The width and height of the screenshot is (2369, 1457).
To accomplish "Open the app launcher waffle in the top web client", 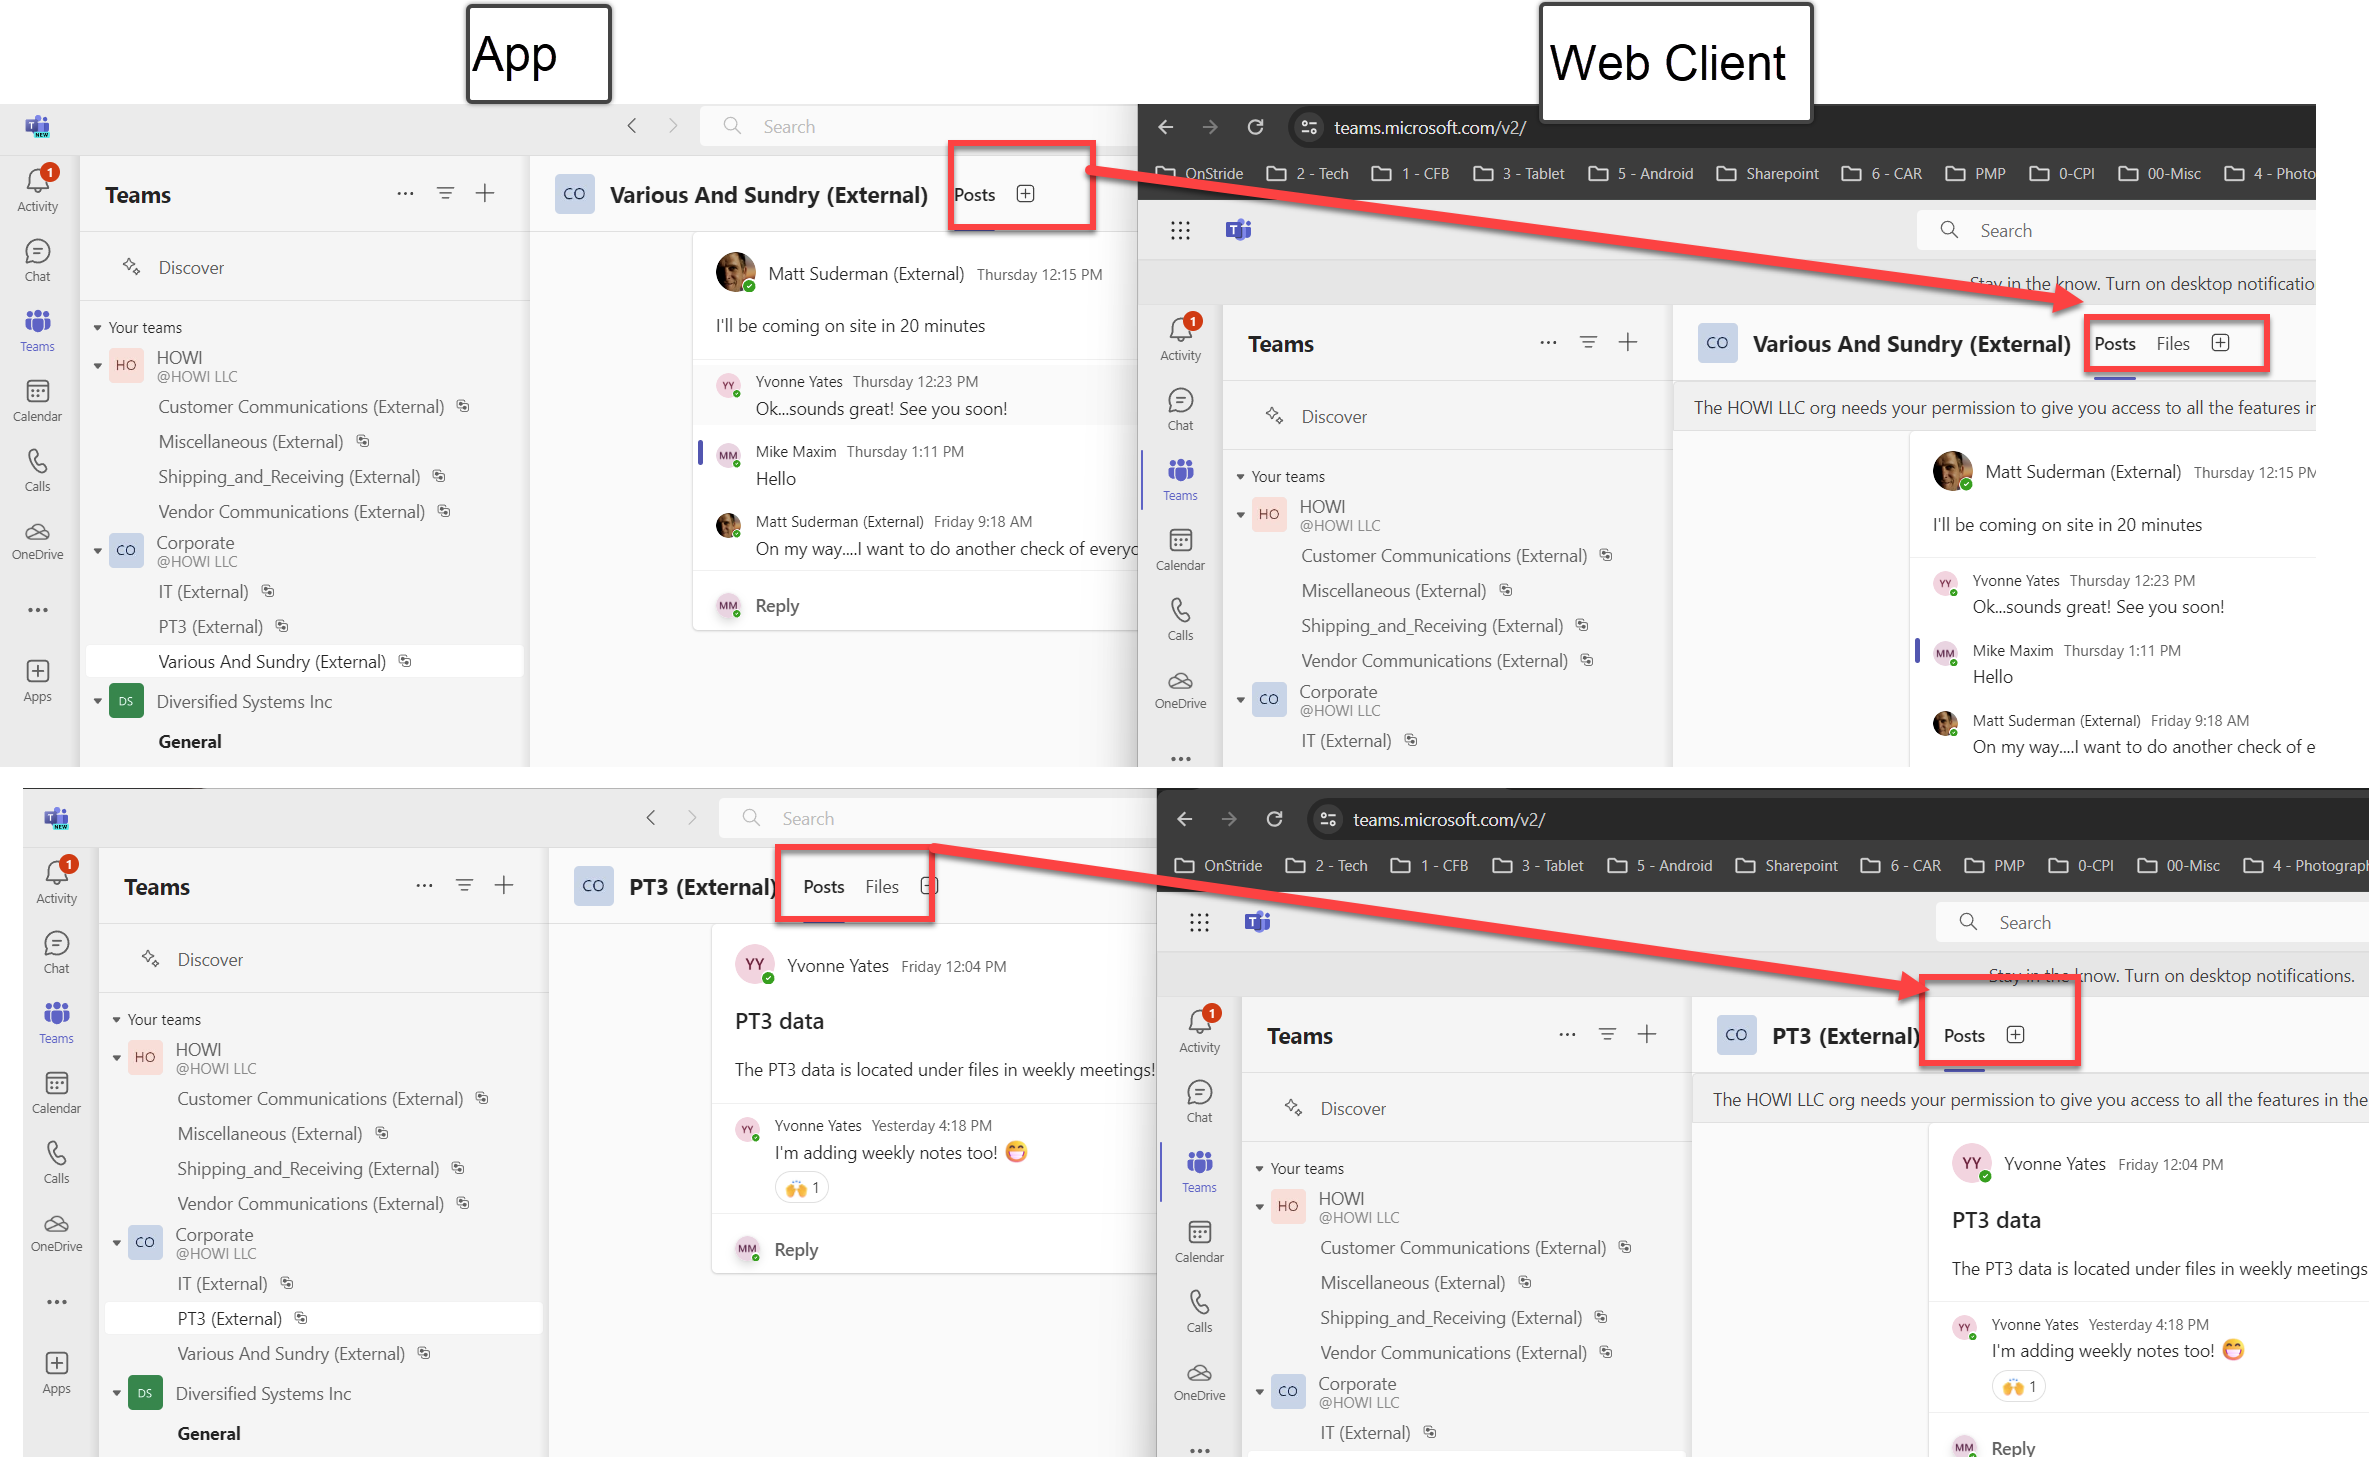I will click(1180, 231).
